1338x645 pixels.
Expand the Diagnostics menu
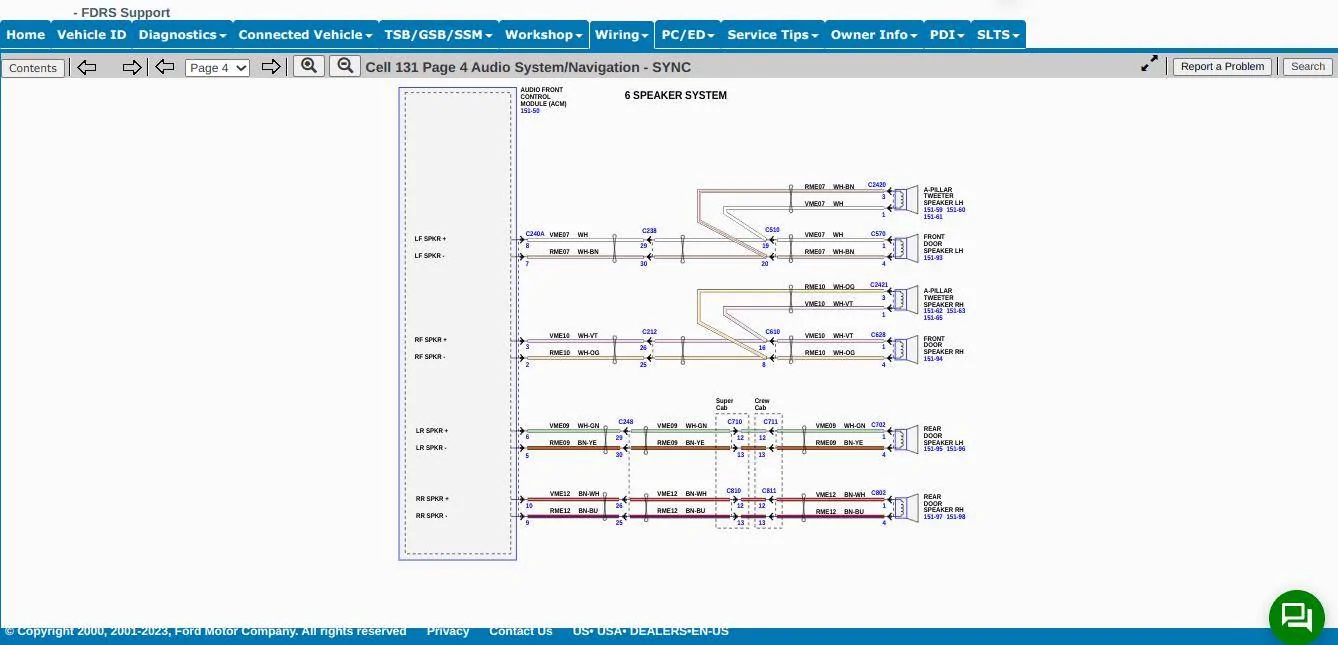click(x=182, y=35)
